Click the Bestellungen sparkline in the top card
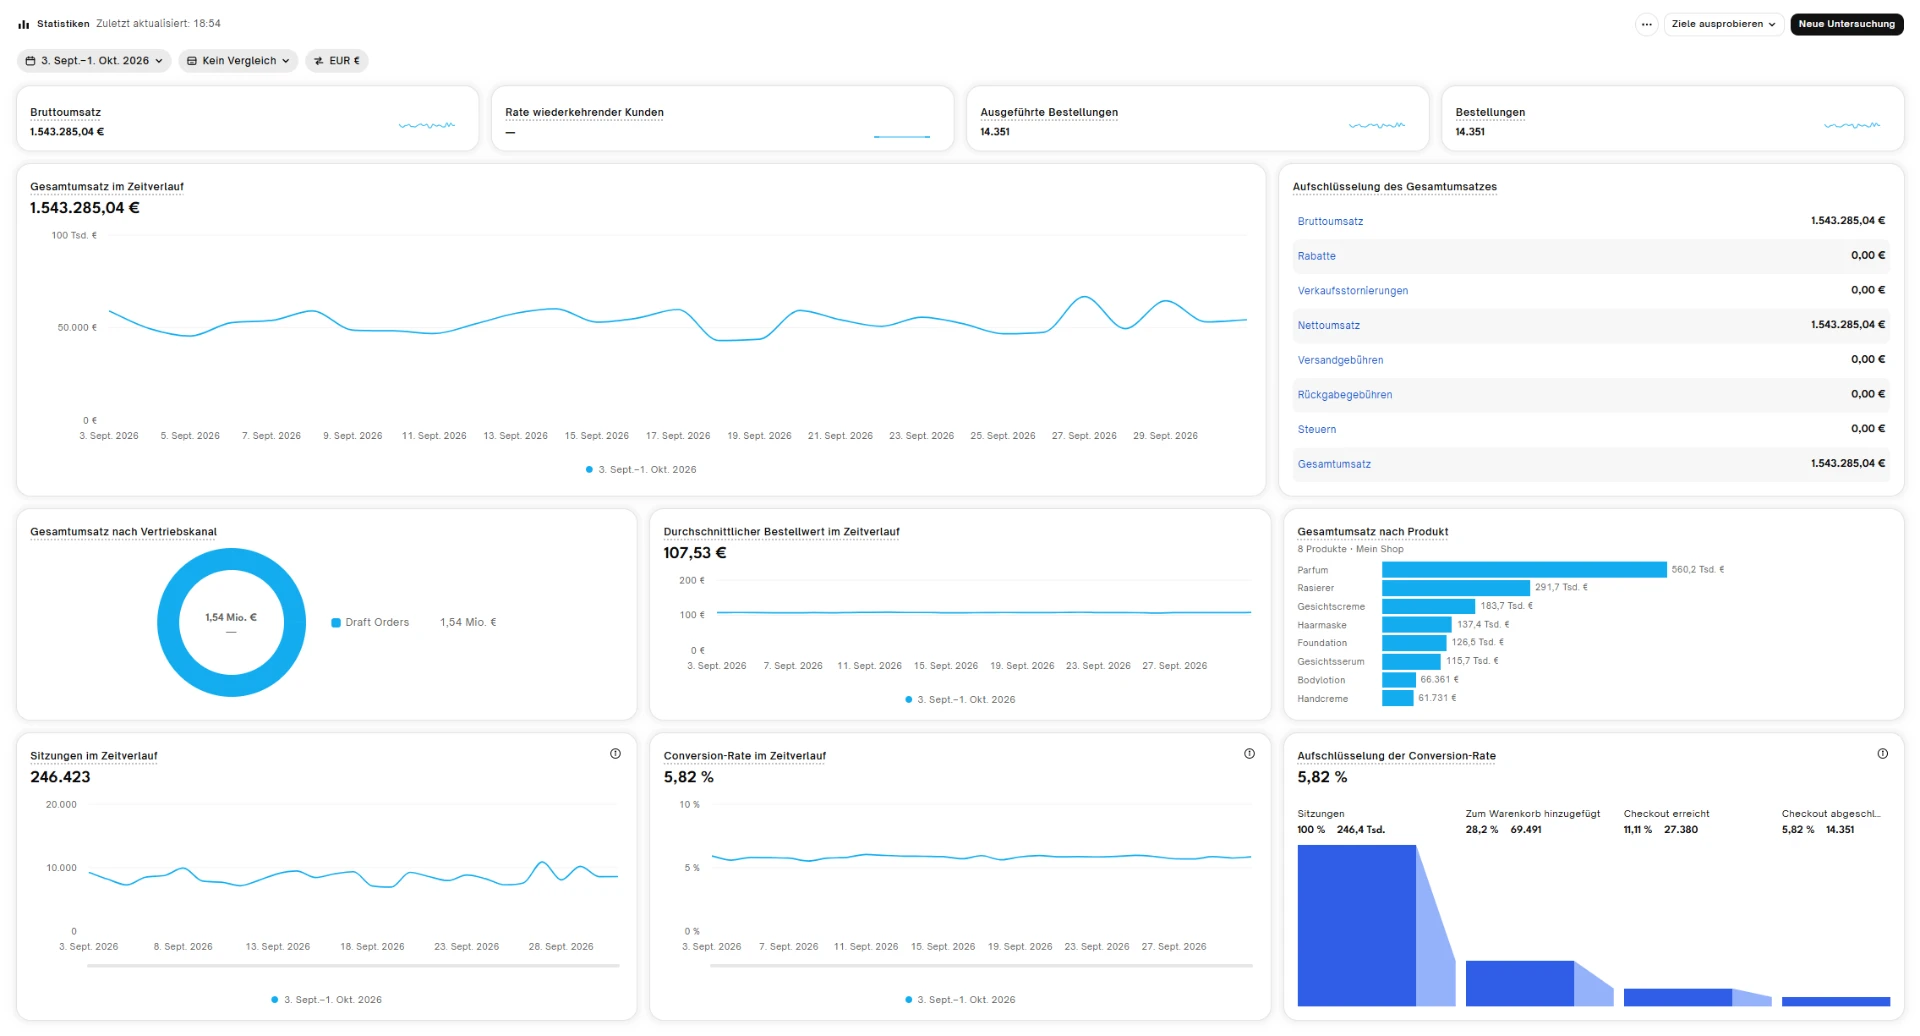Screen dimensions: 1920x1036 click(1852, 125)
